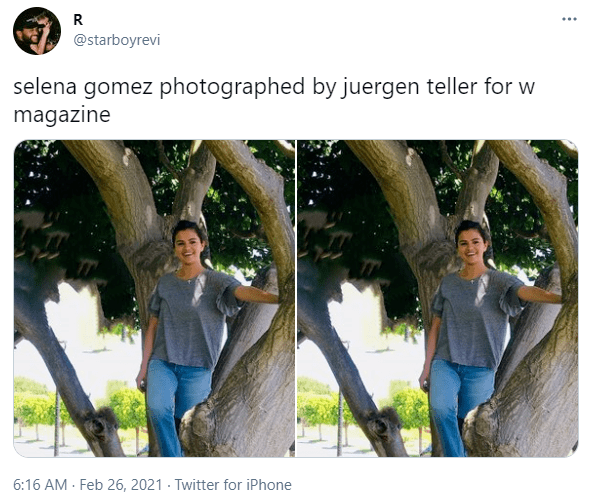This screenshot has width=590, height=499.
Task: Click the word "photographed" in the tweet
Action: (x=232, y=87)
